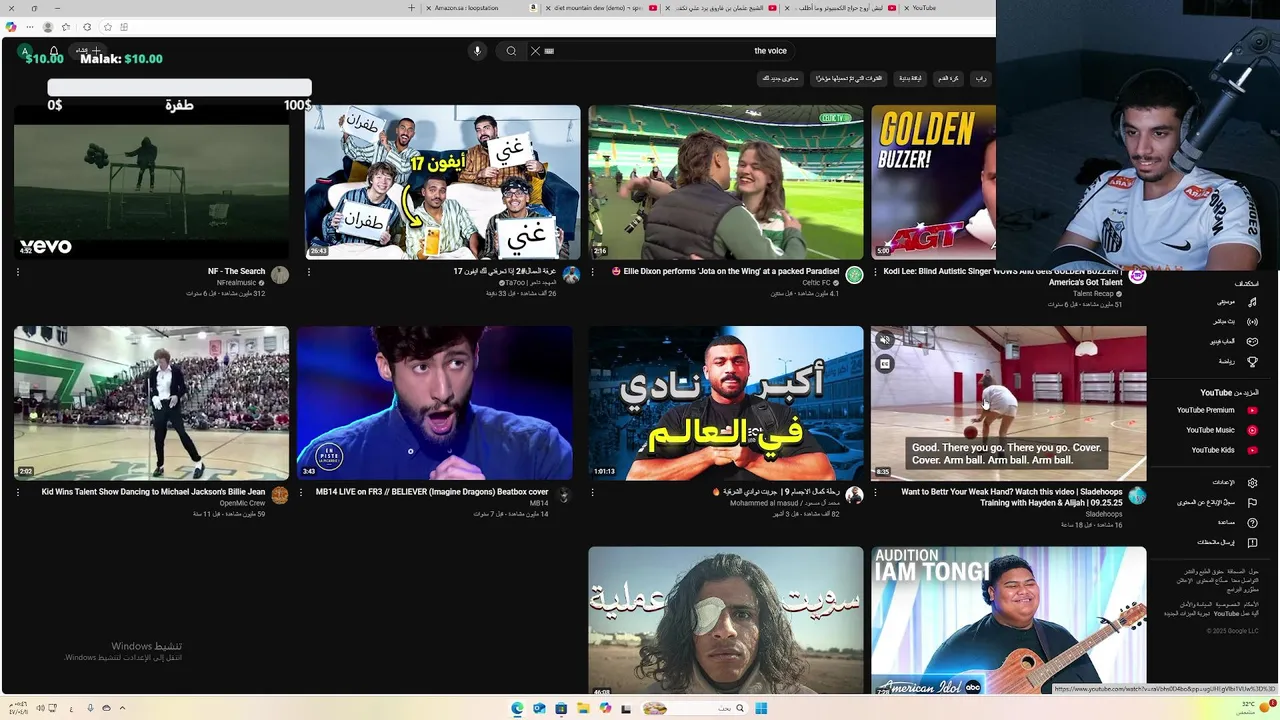Open options menu for NF - The Search
Viewport: 1280px width, 720px height.
(18, 272)
